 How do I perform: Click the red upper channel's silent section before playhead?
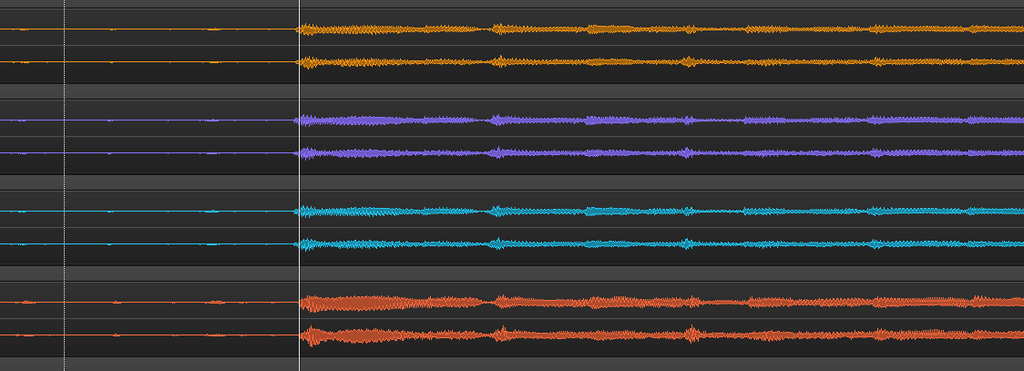(x=149, y=302)
